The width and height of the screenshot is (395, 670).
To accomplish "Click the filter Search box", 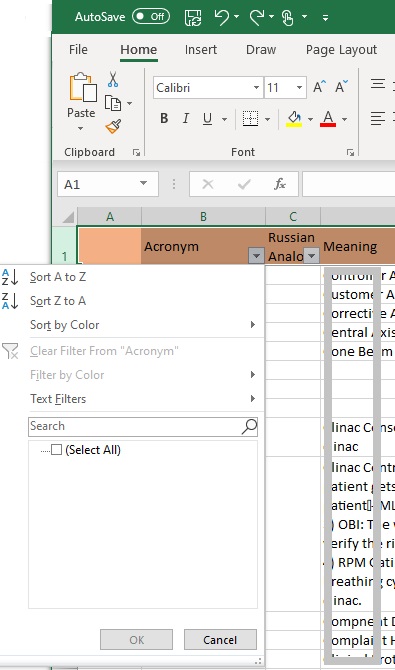I will click(143, 426).
